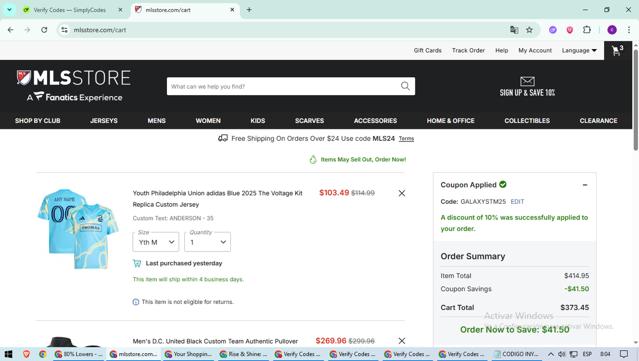639x361 pixels.
Task: Go back to the previous page
Action: coord(11,30)
